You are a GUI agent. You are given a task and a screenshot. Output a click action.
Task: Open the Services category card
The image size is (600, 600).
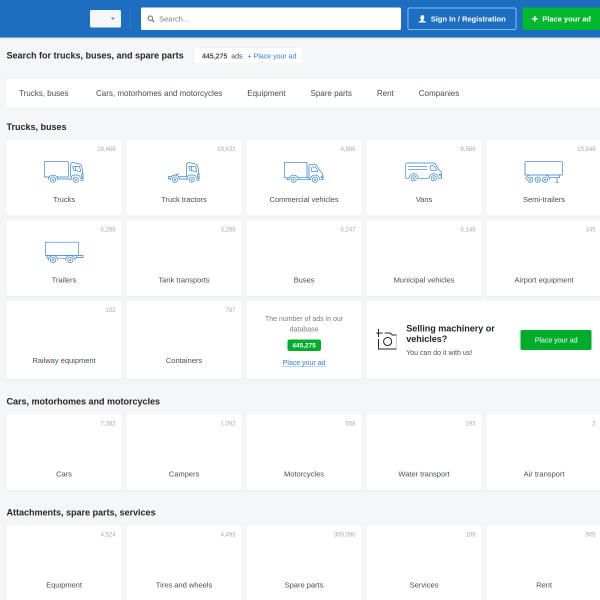(x=424, y=563)
